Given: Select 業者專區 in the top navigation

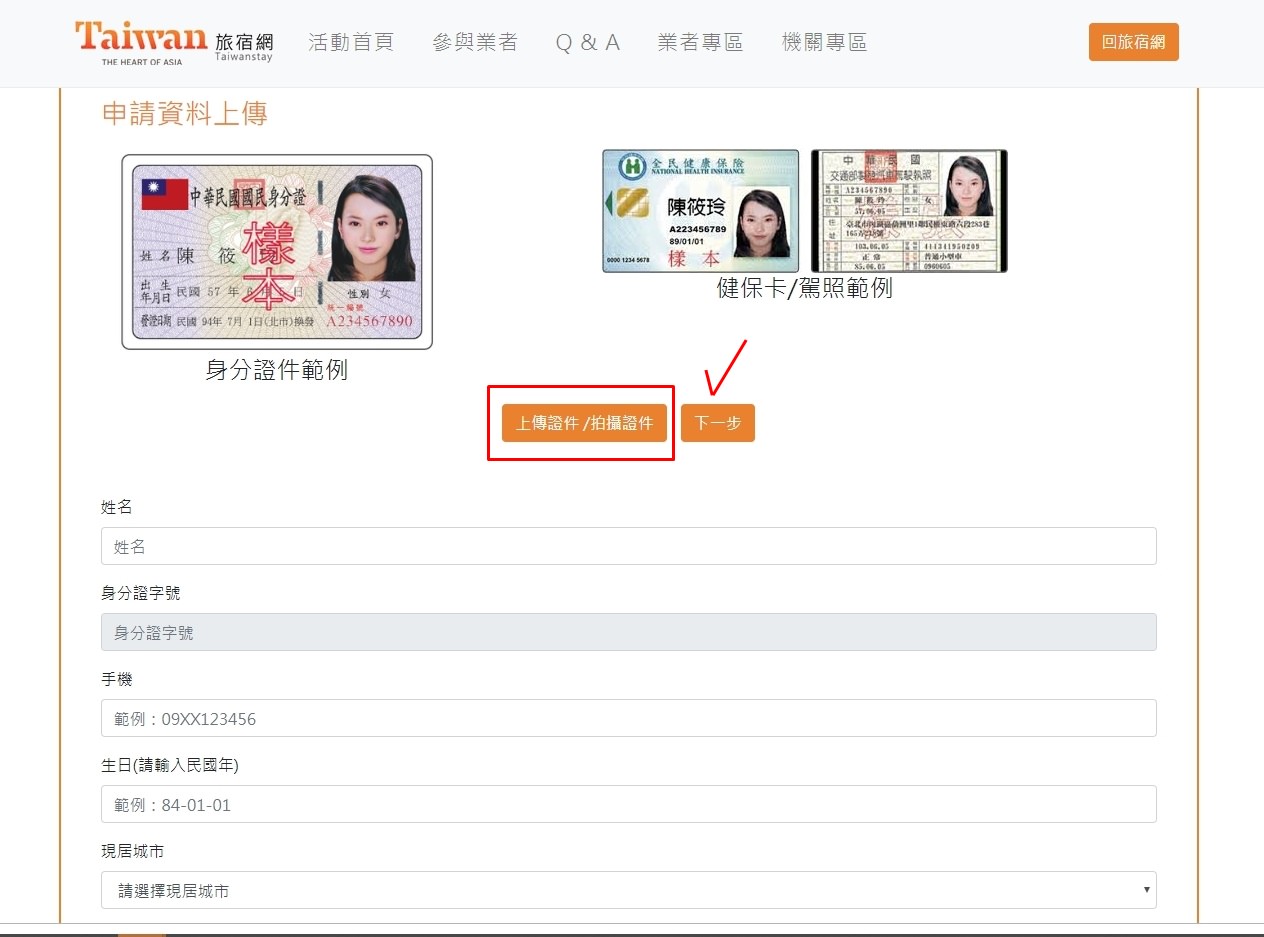Looking at the screenshot, I should click(700, 42).
